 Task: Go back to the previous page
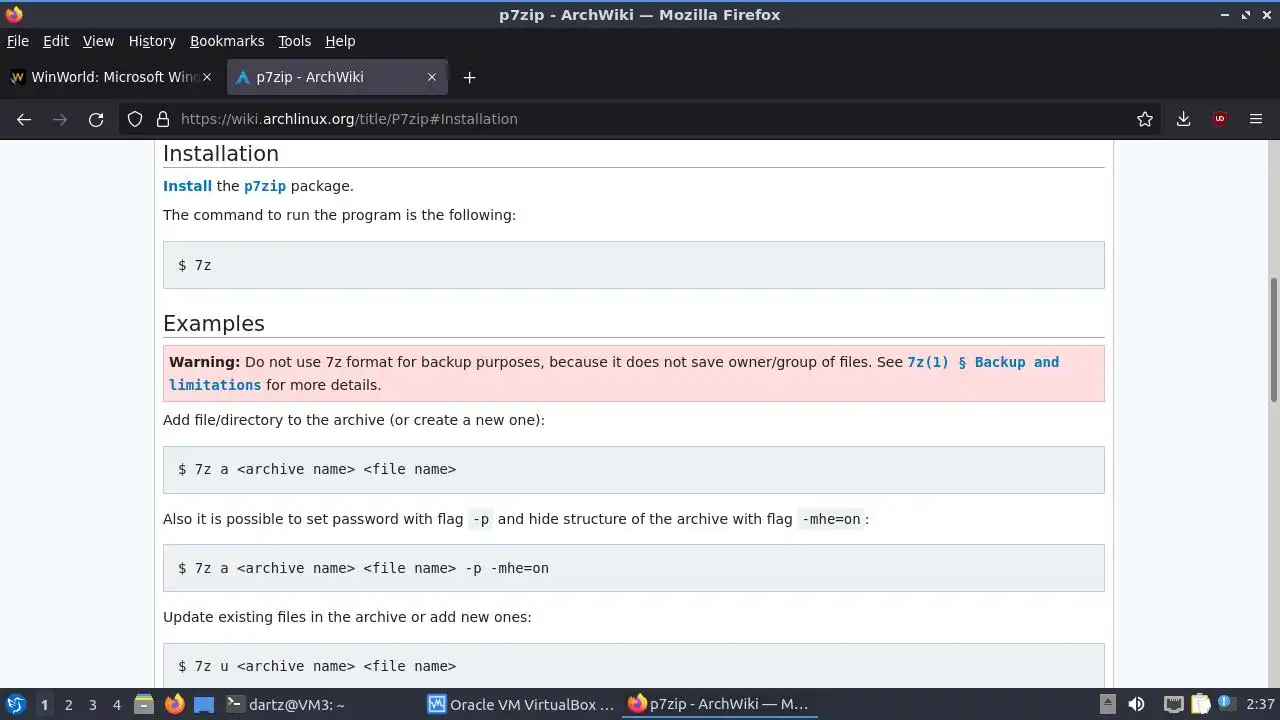tap(24, 119)
